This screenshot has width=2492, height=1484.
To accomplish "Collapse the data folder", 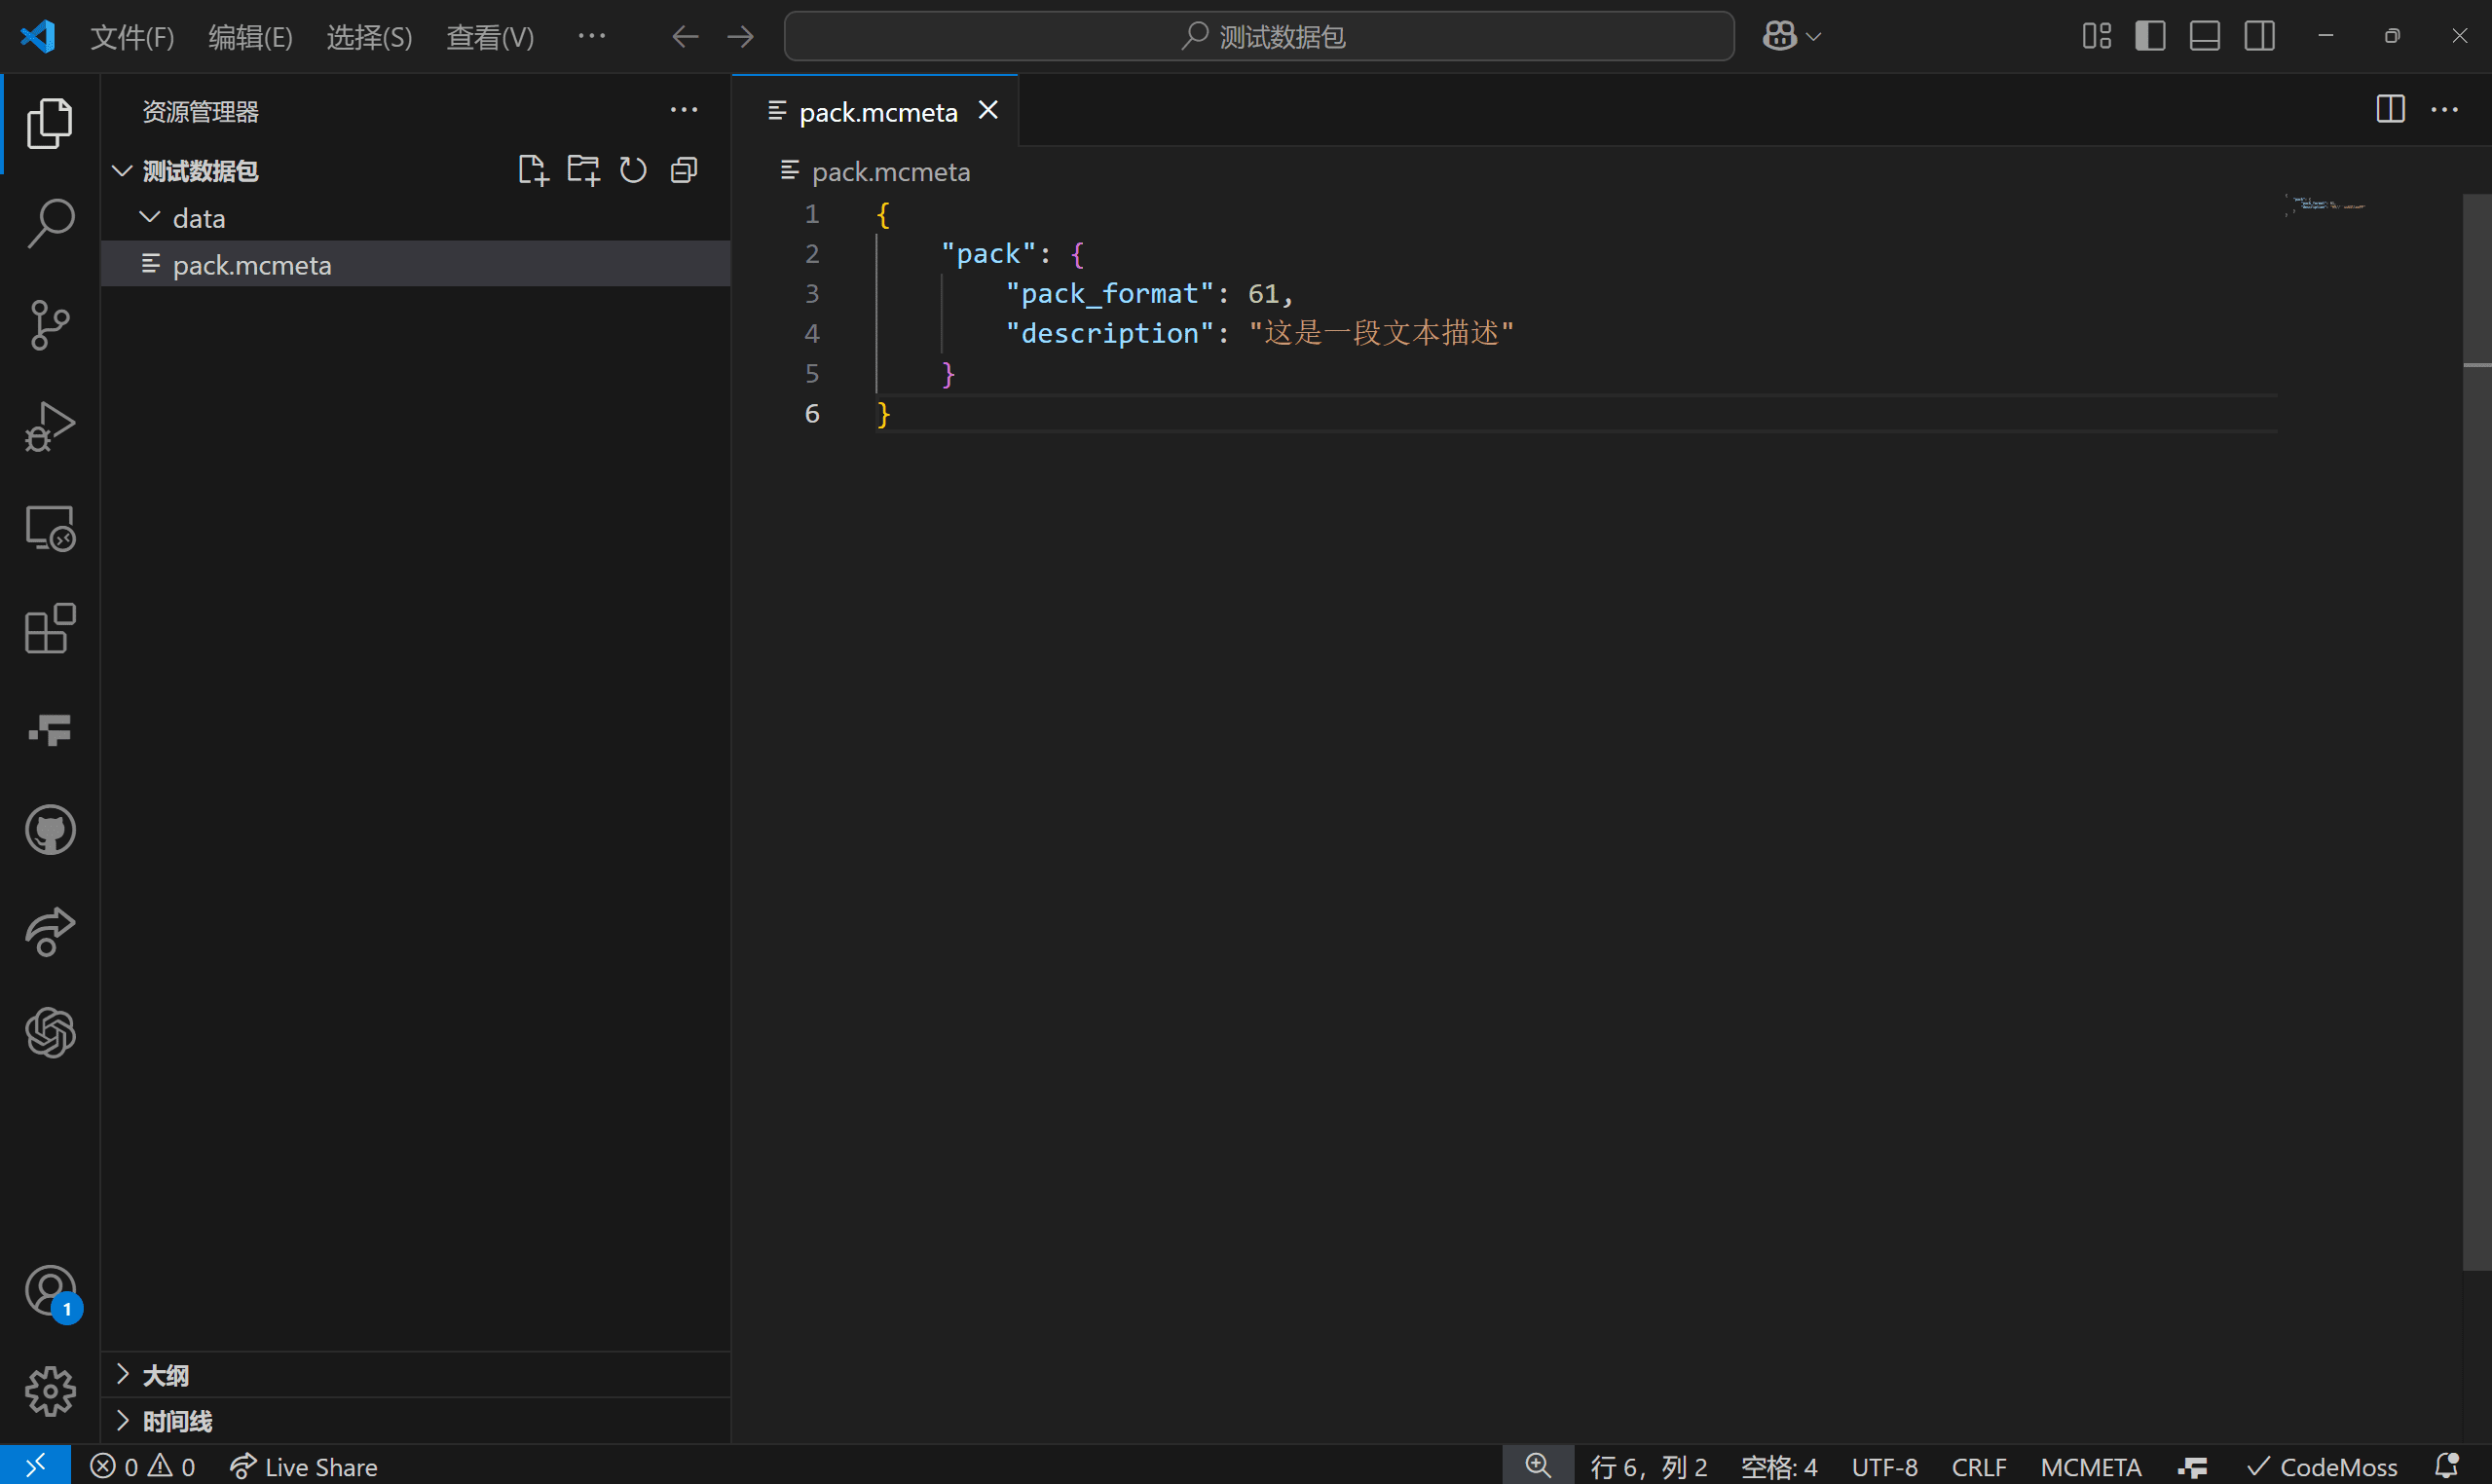I will [x=149, y=217].
